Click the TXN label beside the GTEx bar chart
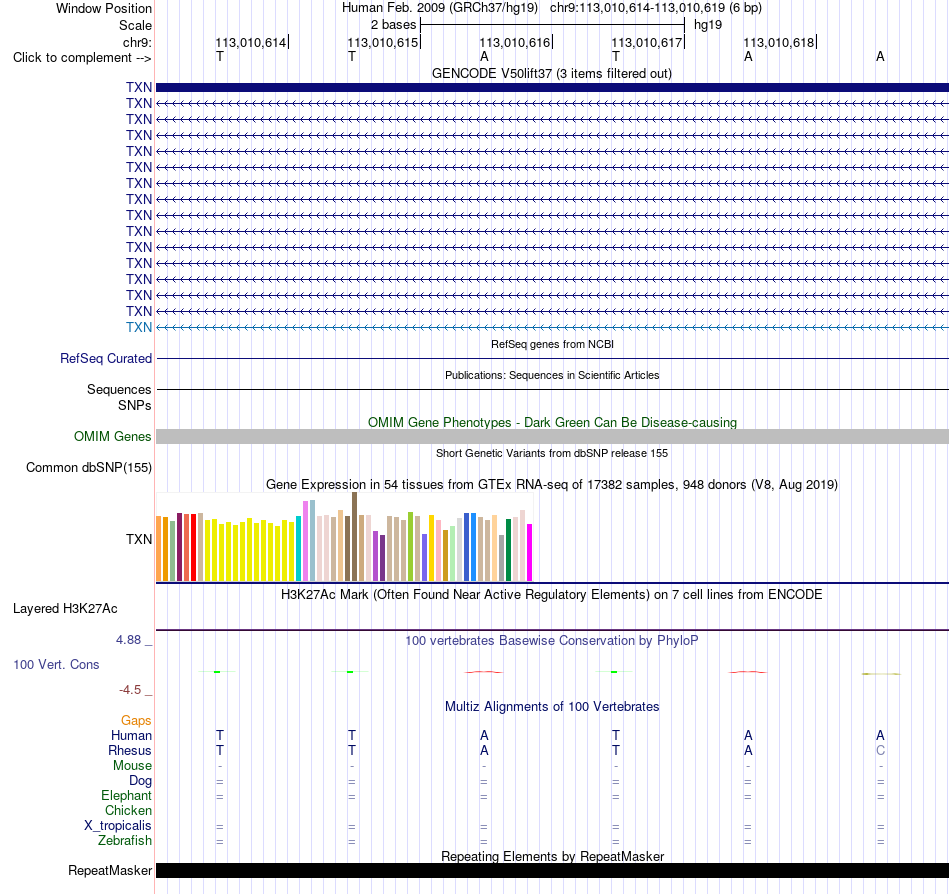The height and width of the screenshot is (894, 950). 139,539
